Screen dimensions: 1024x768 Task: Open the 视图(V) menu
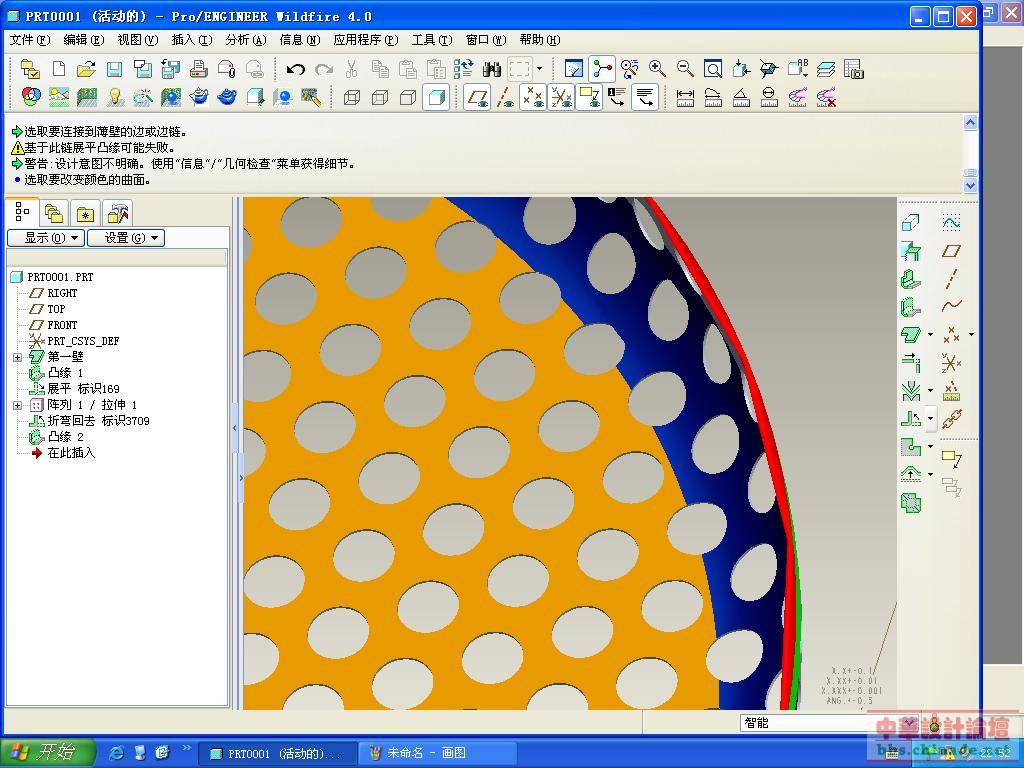[138, 40]
